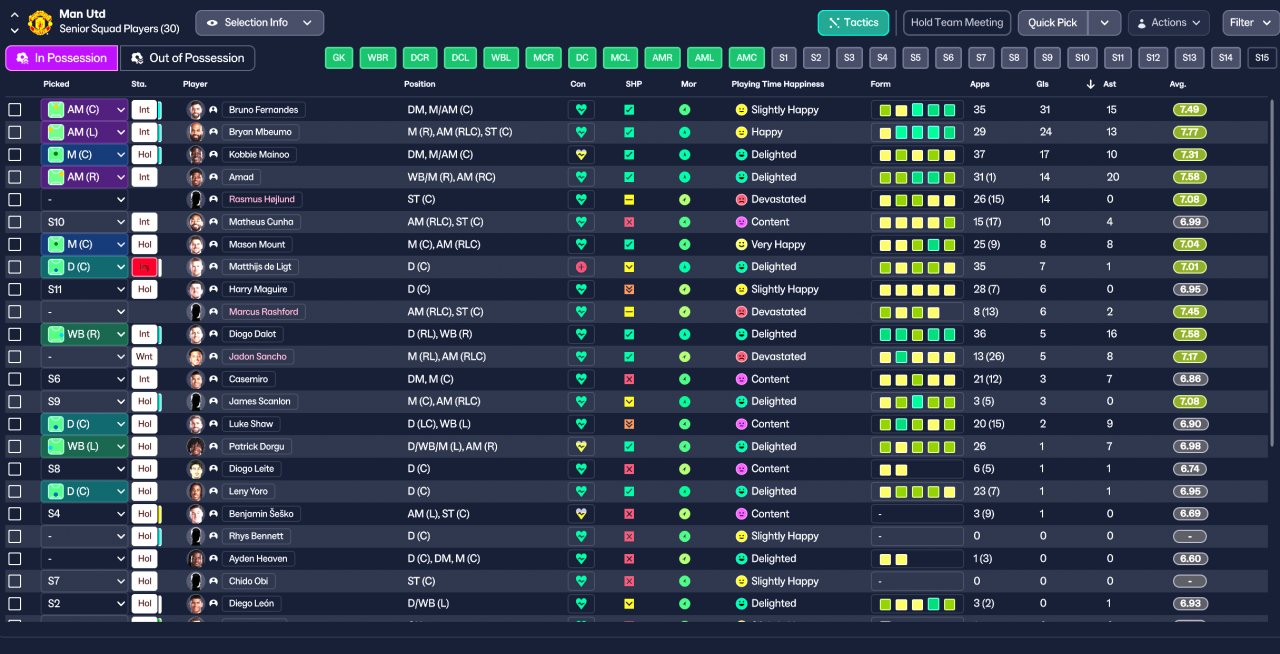
Task: Switch to the Out of Possession tab
Action: [x=187, y=58]
